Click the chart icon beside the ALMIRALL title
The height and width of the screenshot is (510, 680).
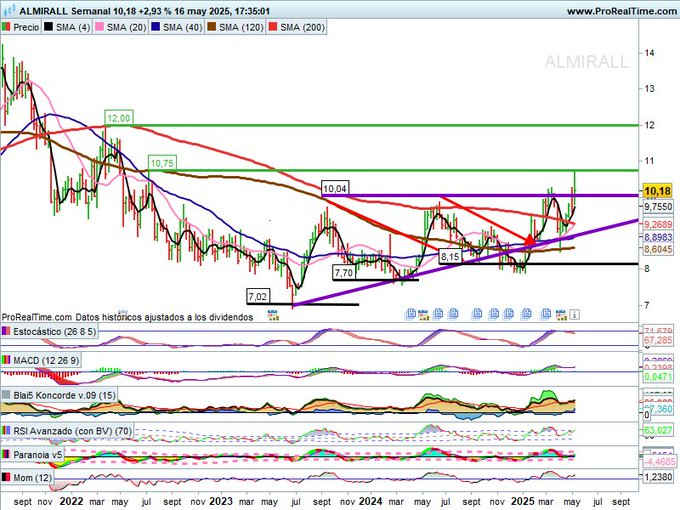tap(10, 11)
